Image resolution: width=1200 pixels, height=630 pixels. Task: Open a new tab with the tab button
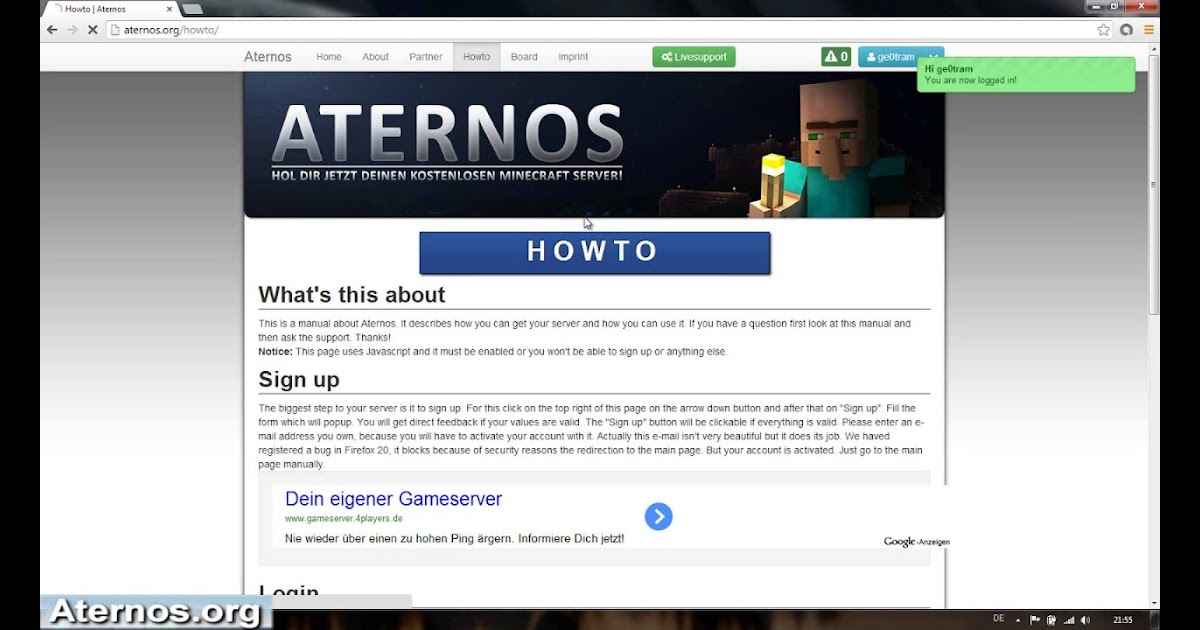(192, 9)
